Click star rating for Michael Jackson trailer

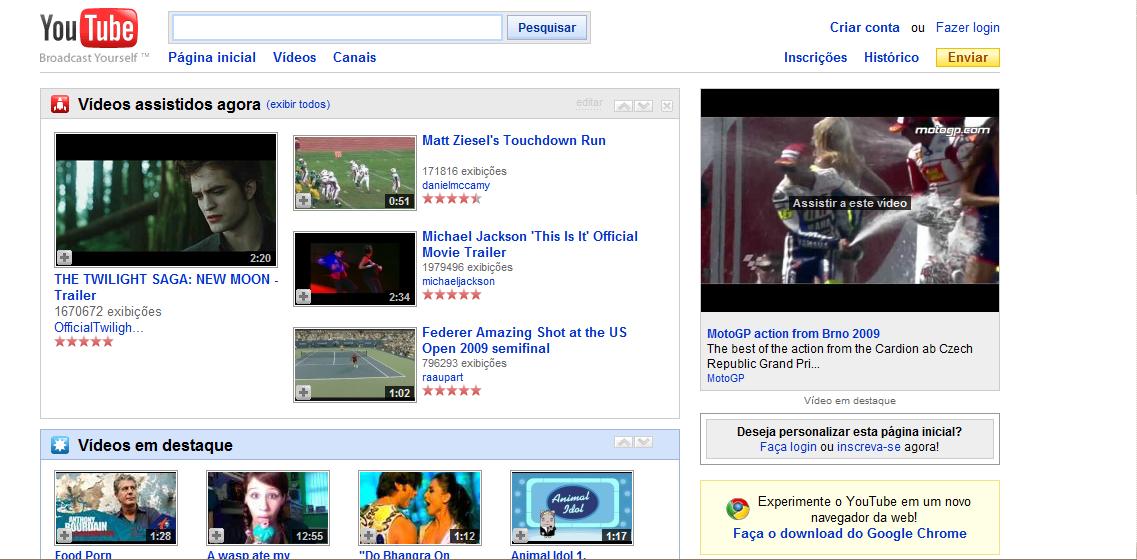[x=452, y=295]
